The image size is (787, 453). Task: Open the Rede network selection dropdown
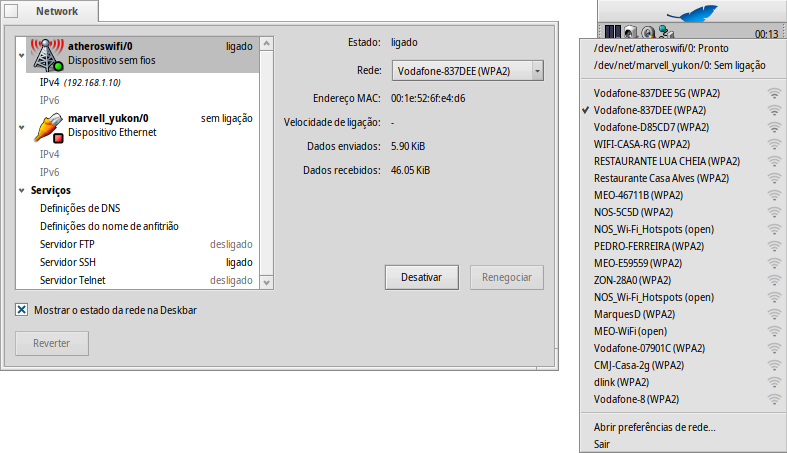[468, 71]
